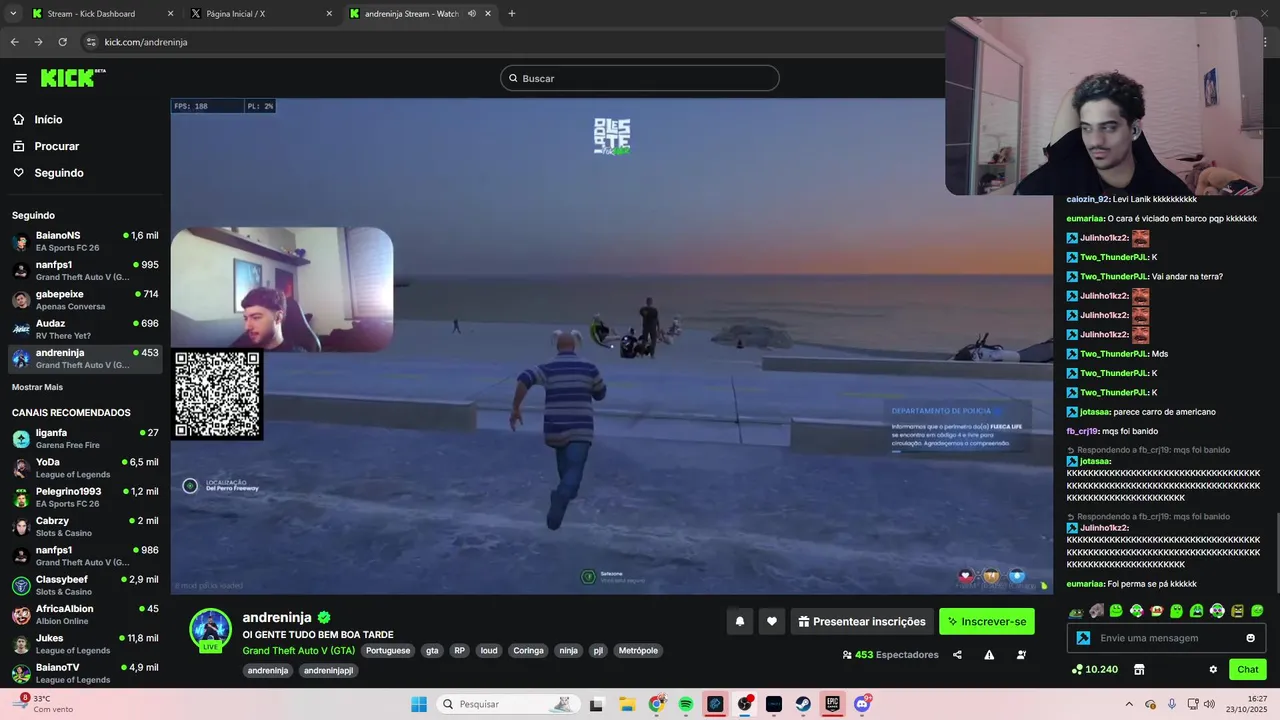
Task: Click the Envie uma mensagem chat field
Action: (1168, 638)
